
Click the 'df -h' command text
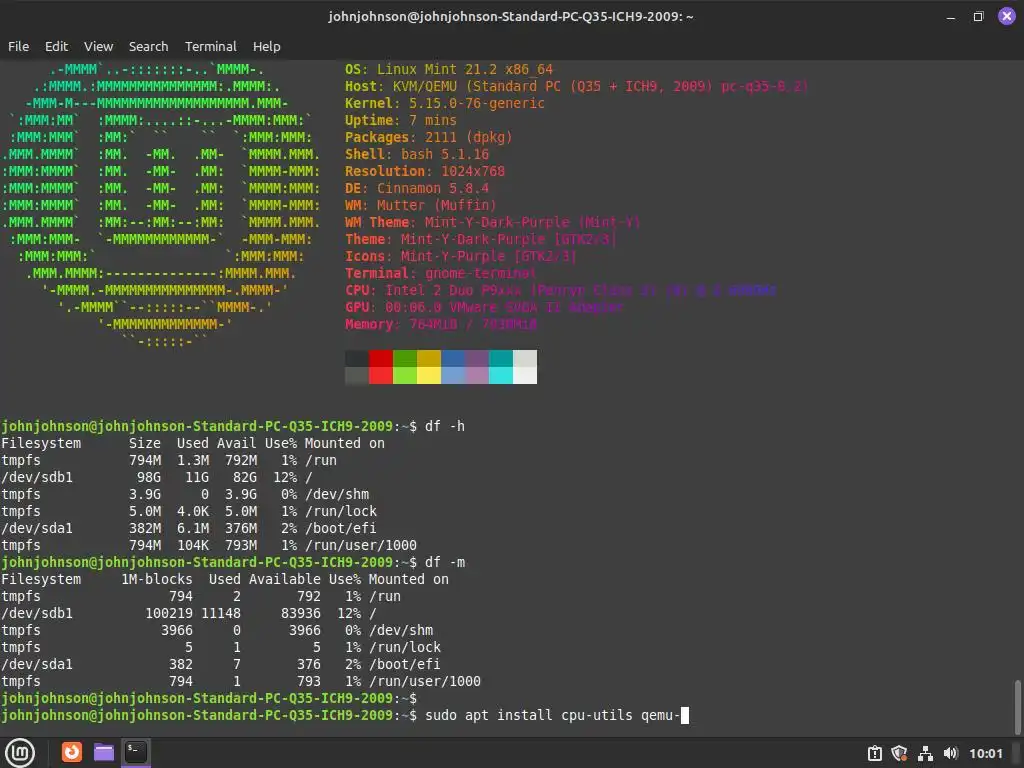click(445, 426)
